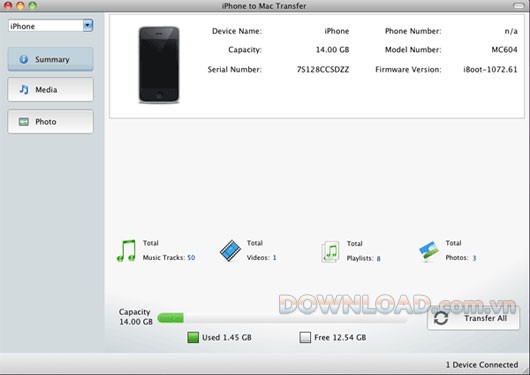Click the Phone Number n/a value
Image resolution: width=530 pixels, height=375 pixels.
(511, 31)
